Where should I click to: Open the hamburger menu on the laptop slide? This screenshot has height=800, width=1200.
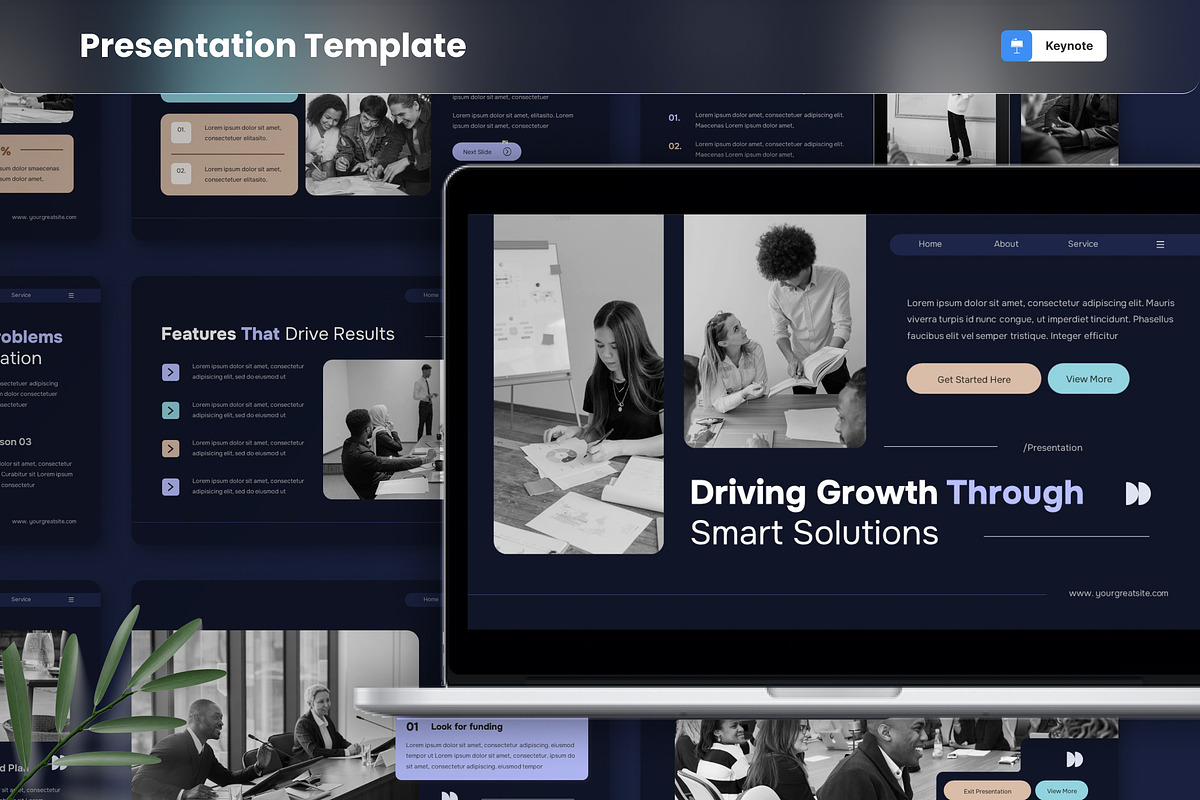coord(1160,244)
